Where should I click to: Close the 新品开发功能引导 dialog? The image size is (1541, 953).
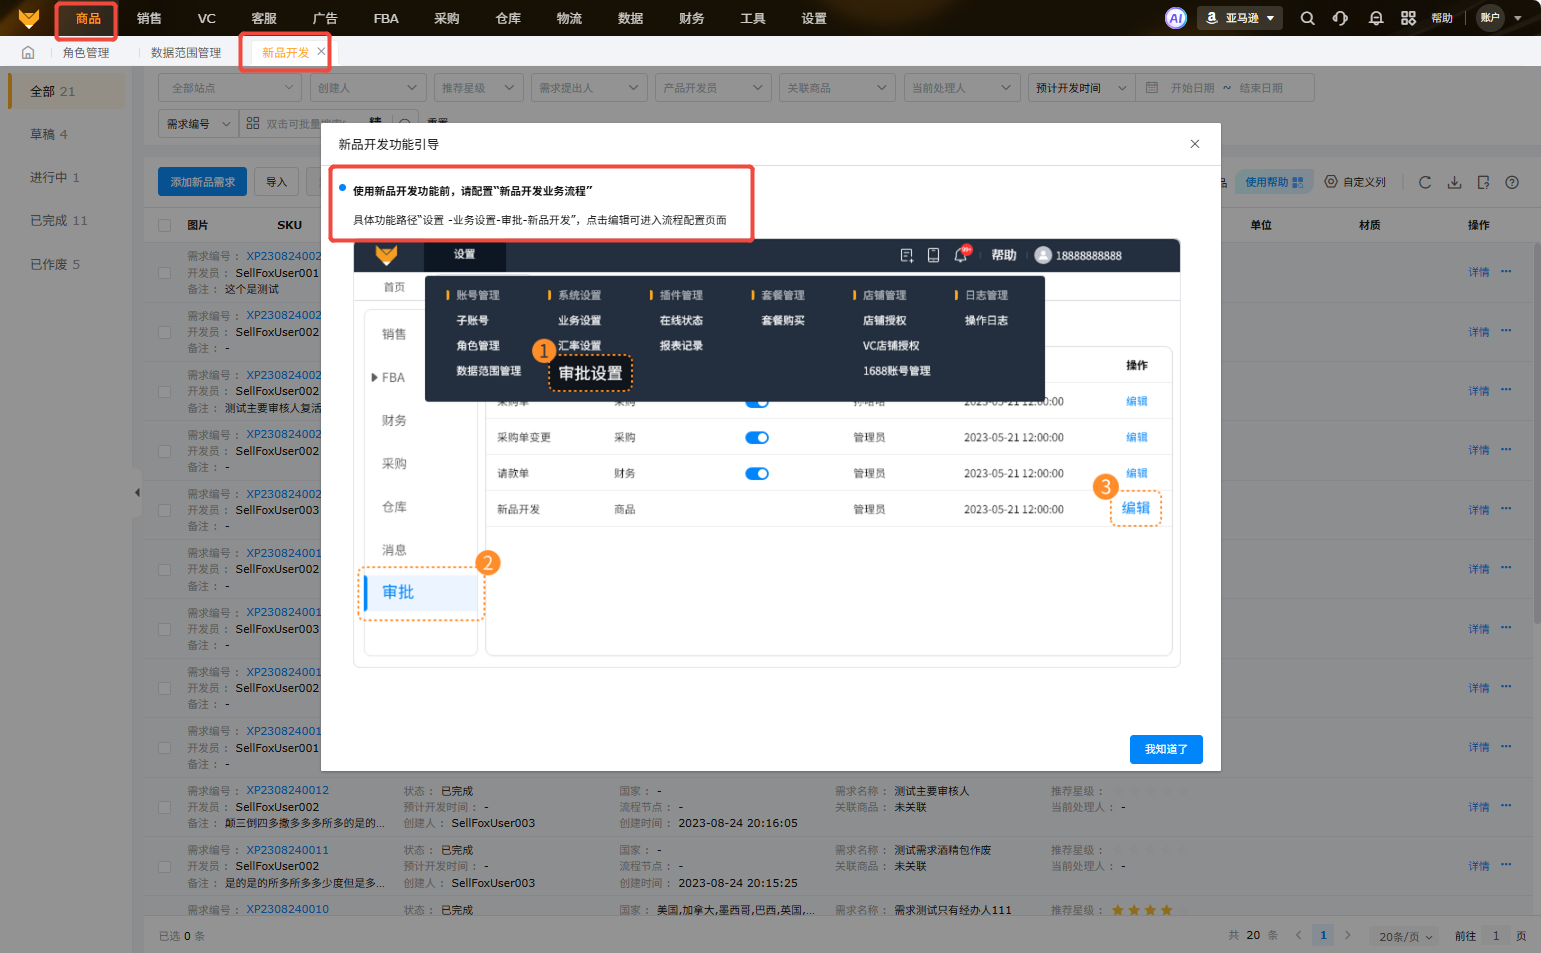1194,144
